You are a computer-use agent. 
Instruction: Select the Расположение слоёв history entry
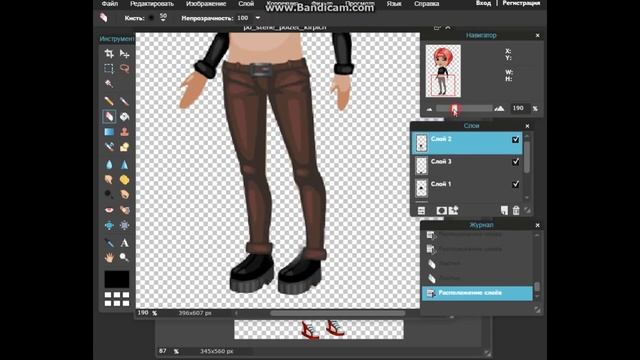pyautogui.click(x=477, y=293)
